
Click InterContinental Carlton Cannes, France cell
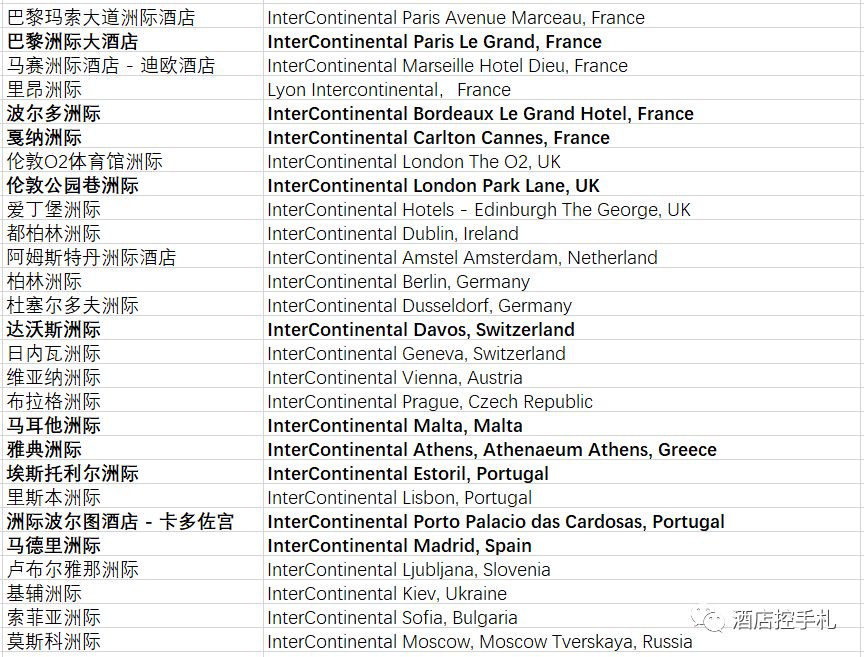tap(438, 138)
